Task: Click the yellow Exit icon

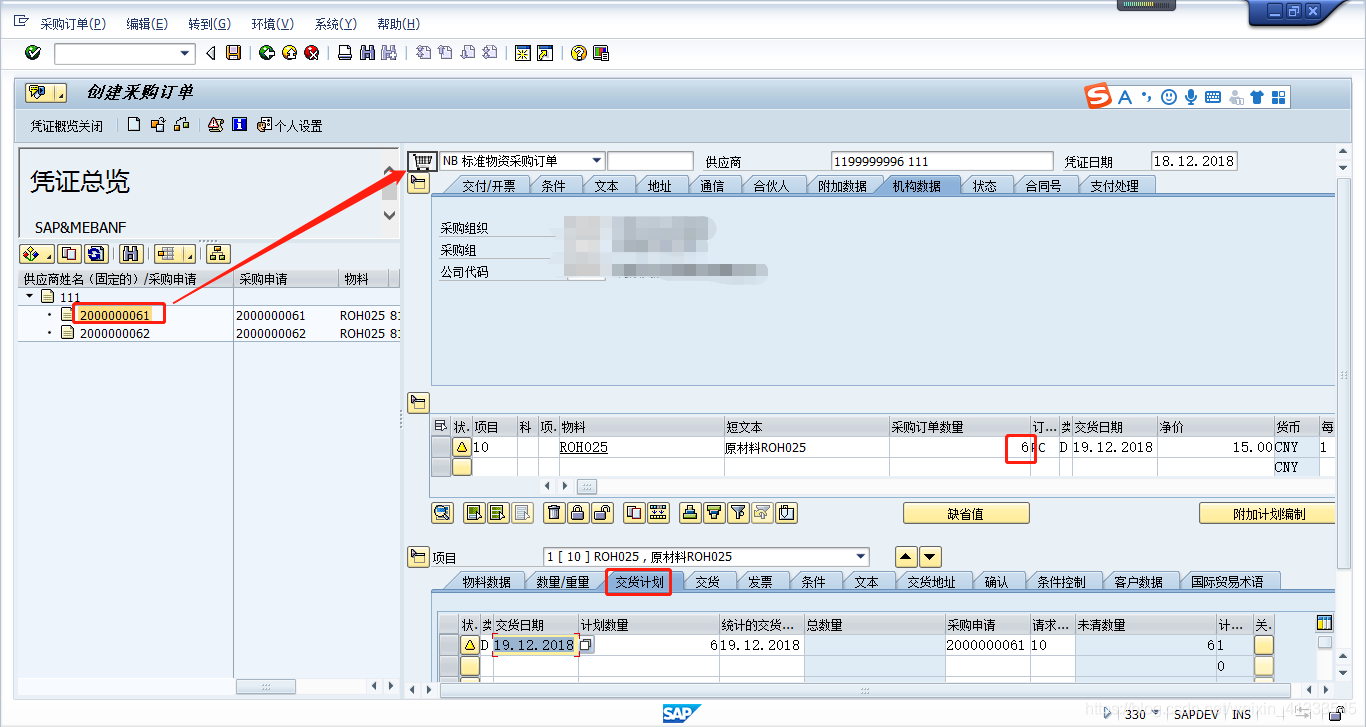Action: 289,53
